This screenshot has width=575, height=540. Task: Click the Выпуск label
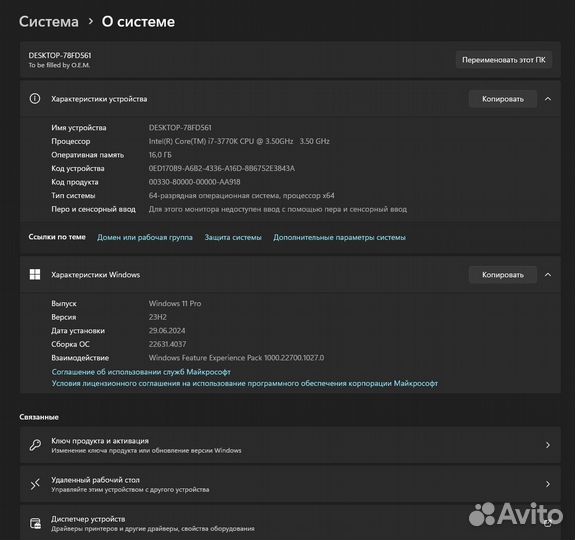point(64,304)
